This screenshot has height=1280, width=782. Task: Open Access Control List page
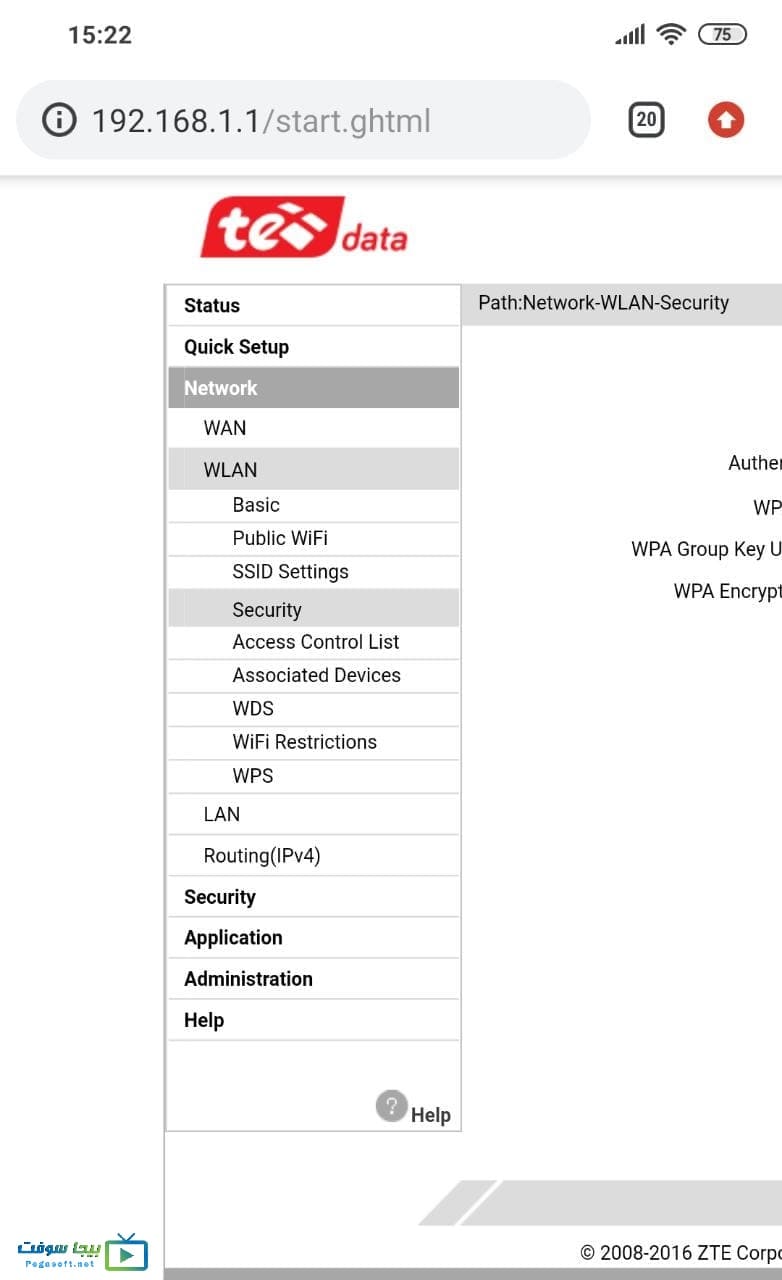point(314,642)
